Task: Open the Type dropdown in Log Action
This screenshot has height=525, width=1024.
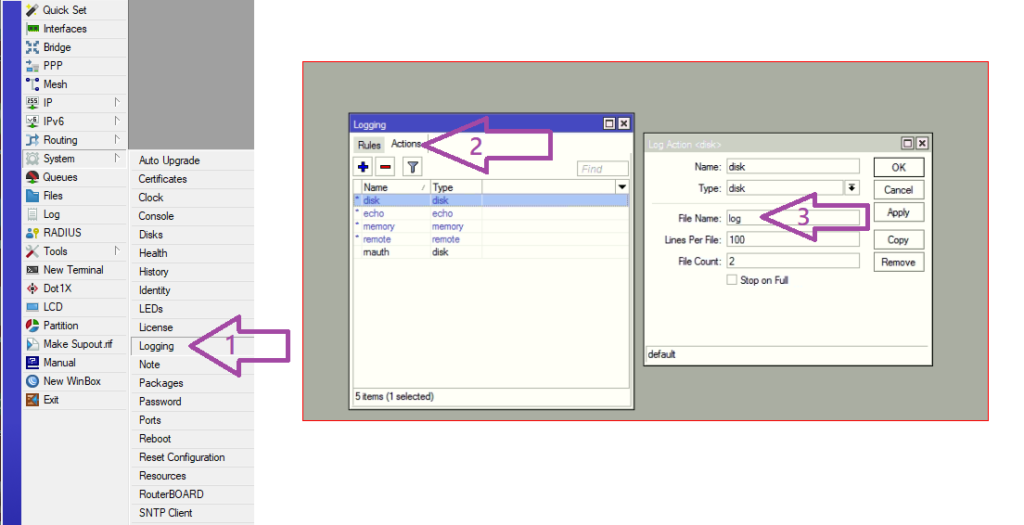Action: click(x=852, y=188)
